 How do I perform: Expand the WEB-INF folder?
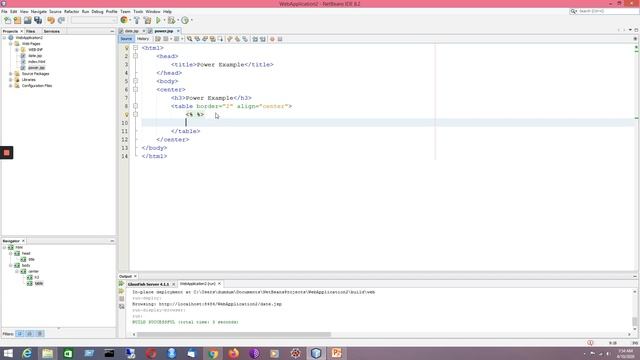pos(17,50)
